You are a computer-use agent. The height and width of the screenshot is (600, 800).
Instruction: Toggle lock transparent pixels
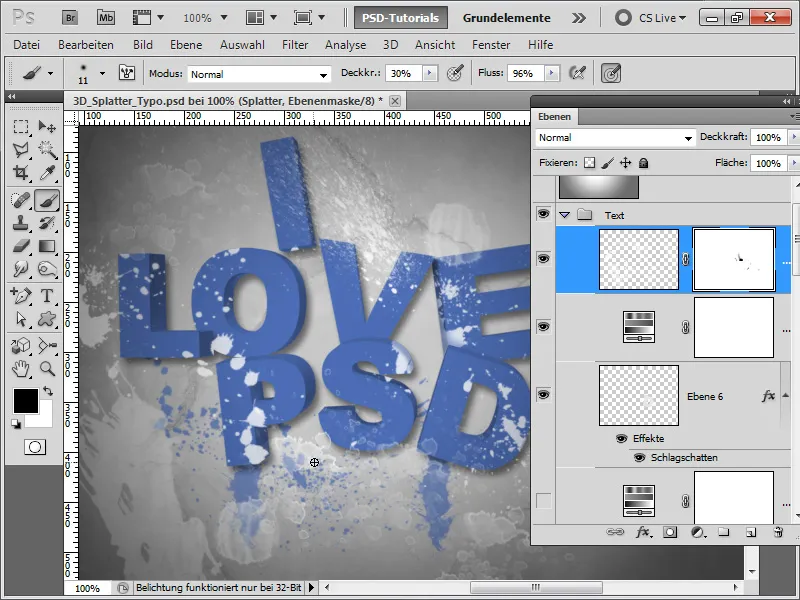[x=589, y=163]
